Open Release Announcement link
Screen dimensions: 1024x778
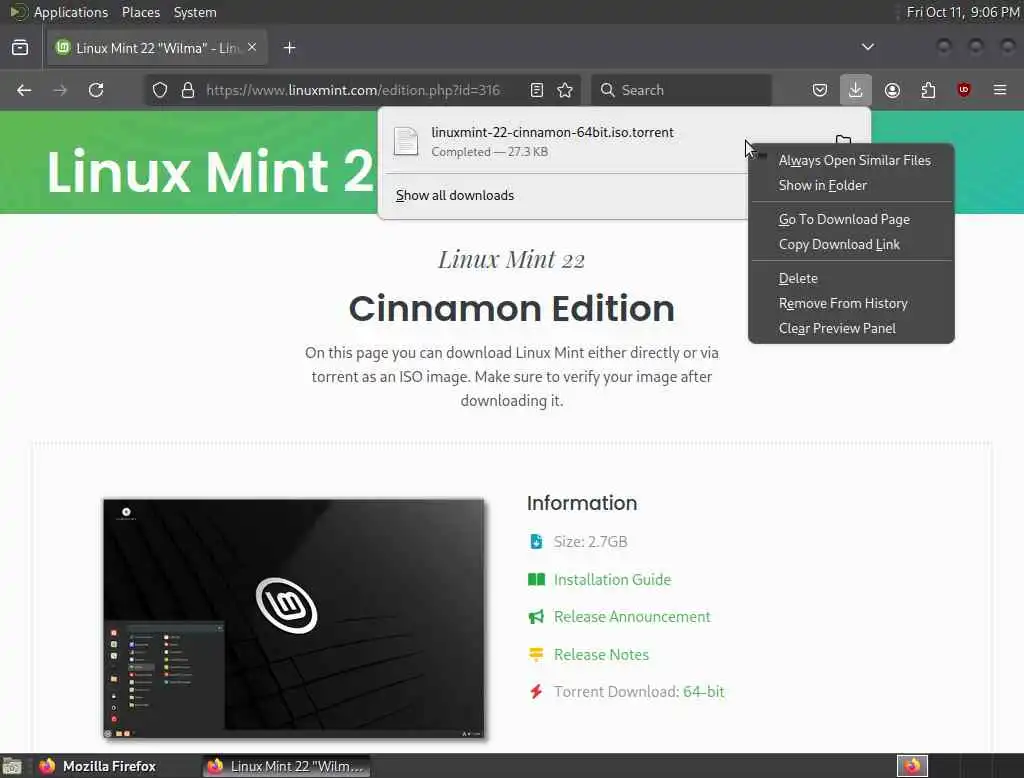tap(632, 617)
